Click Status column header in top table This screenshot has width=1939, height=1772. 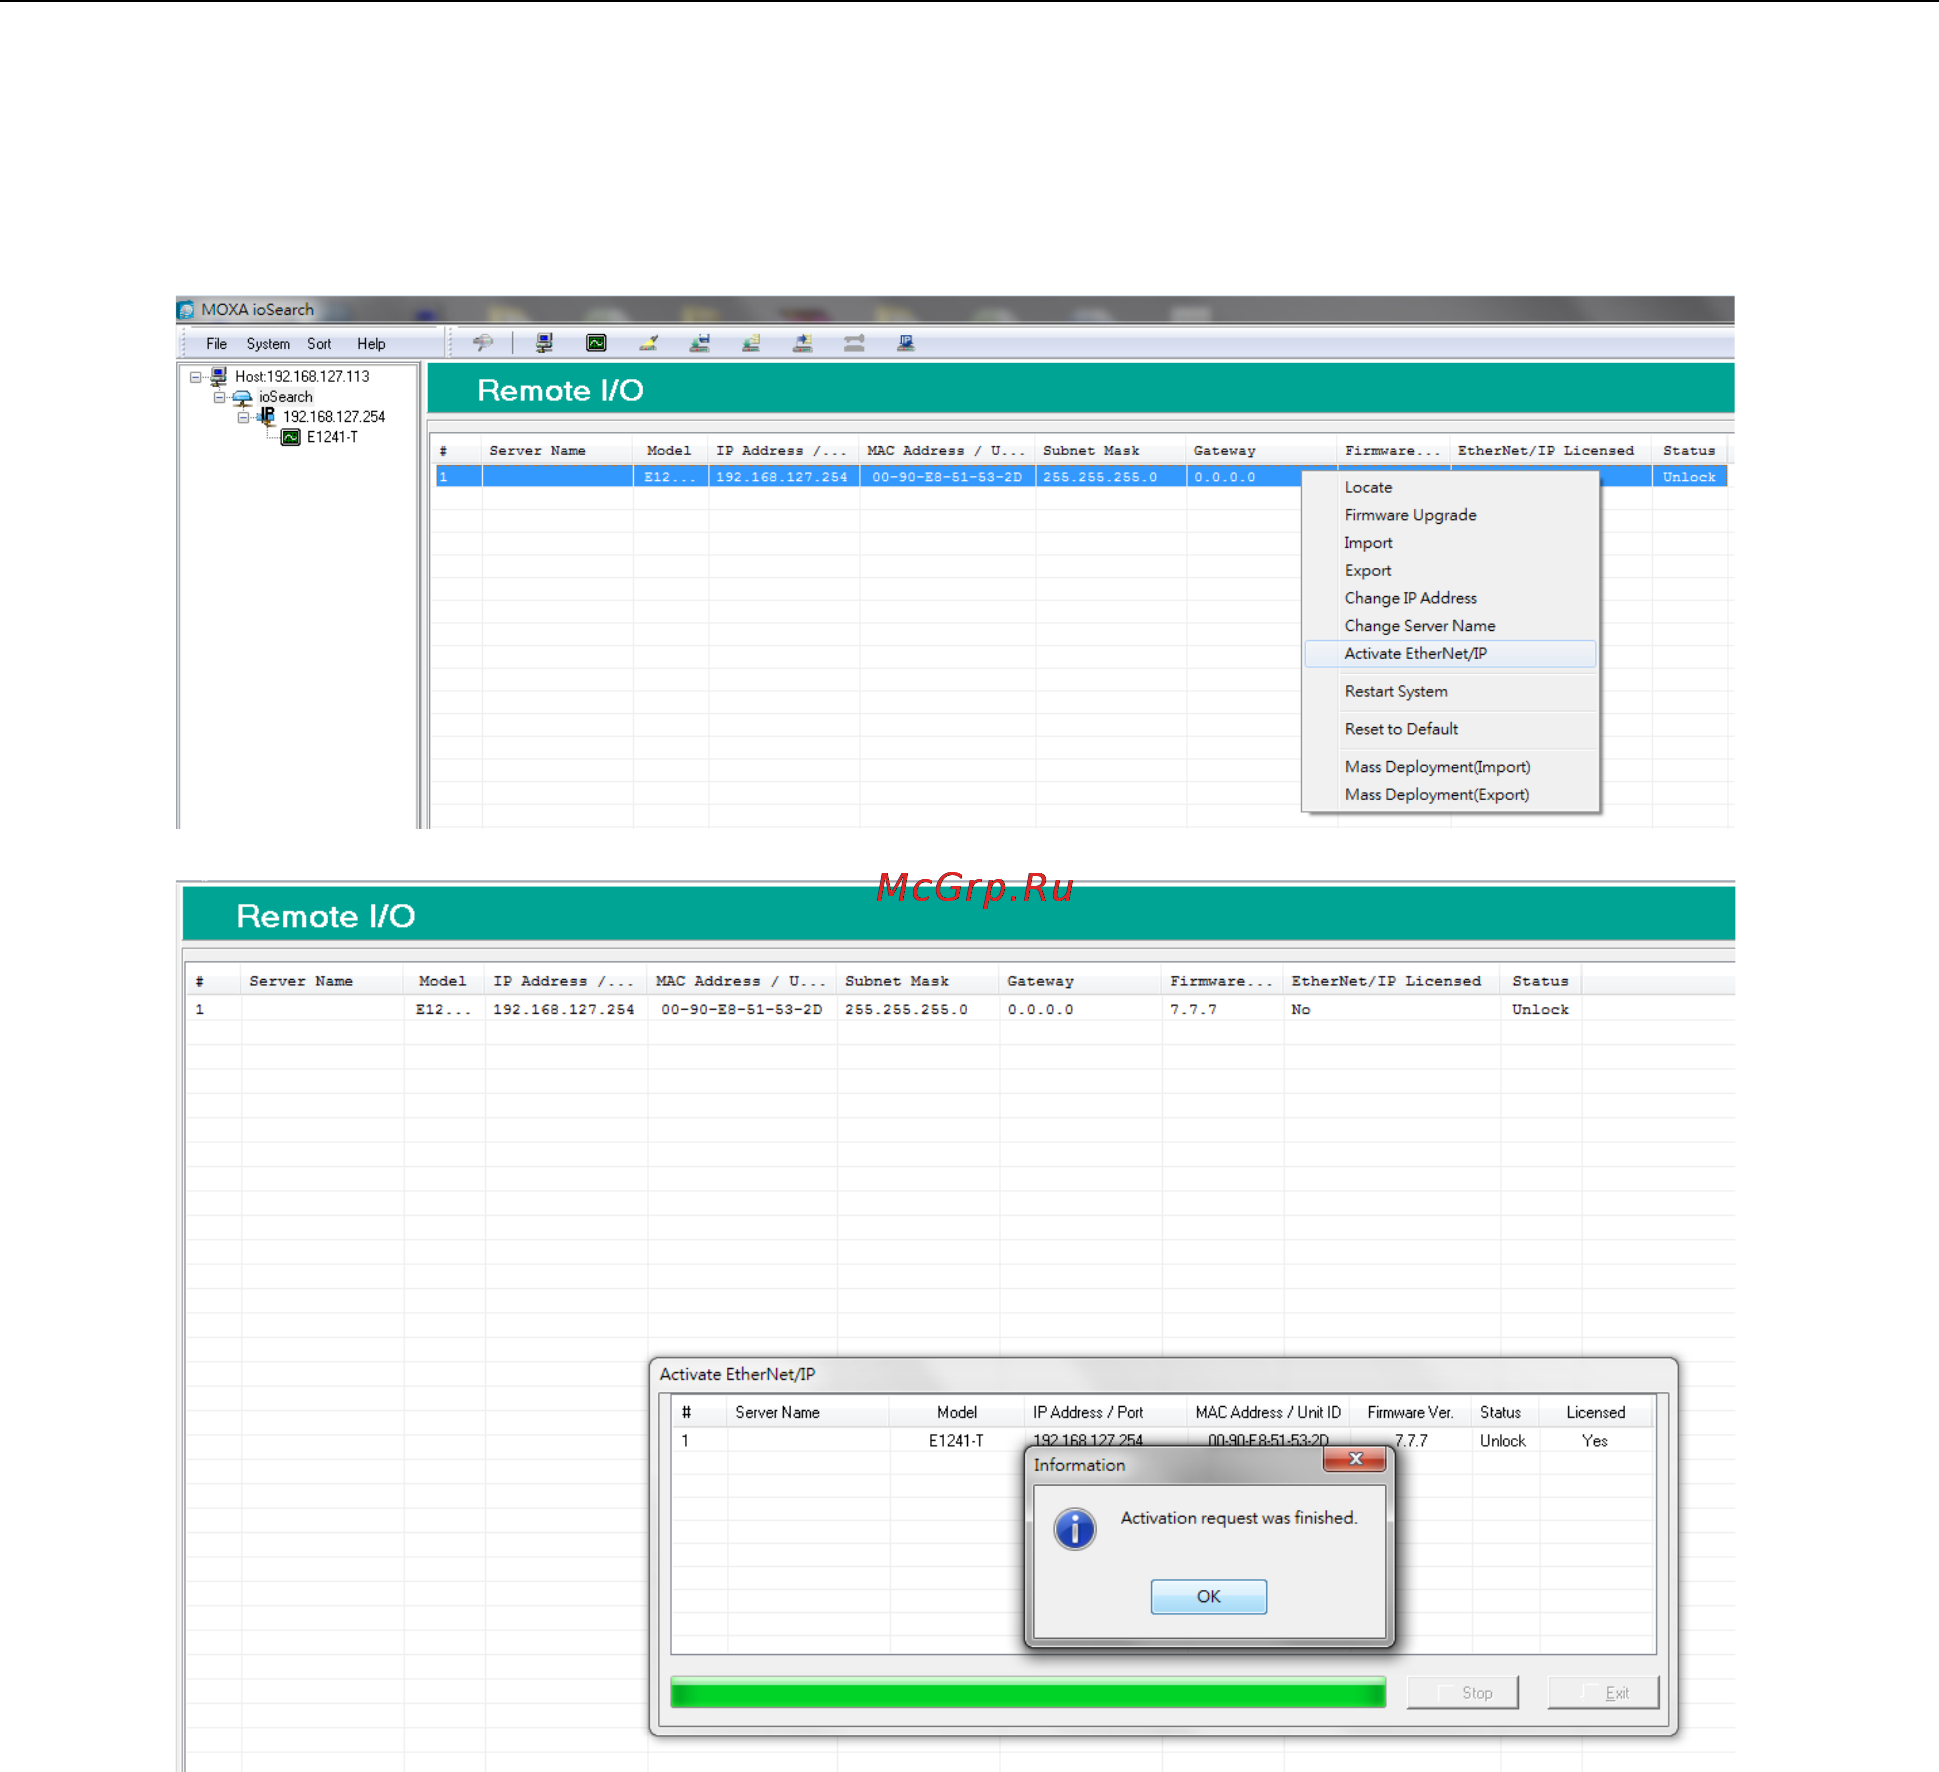pyautogui.click(x=1689, y=451)
